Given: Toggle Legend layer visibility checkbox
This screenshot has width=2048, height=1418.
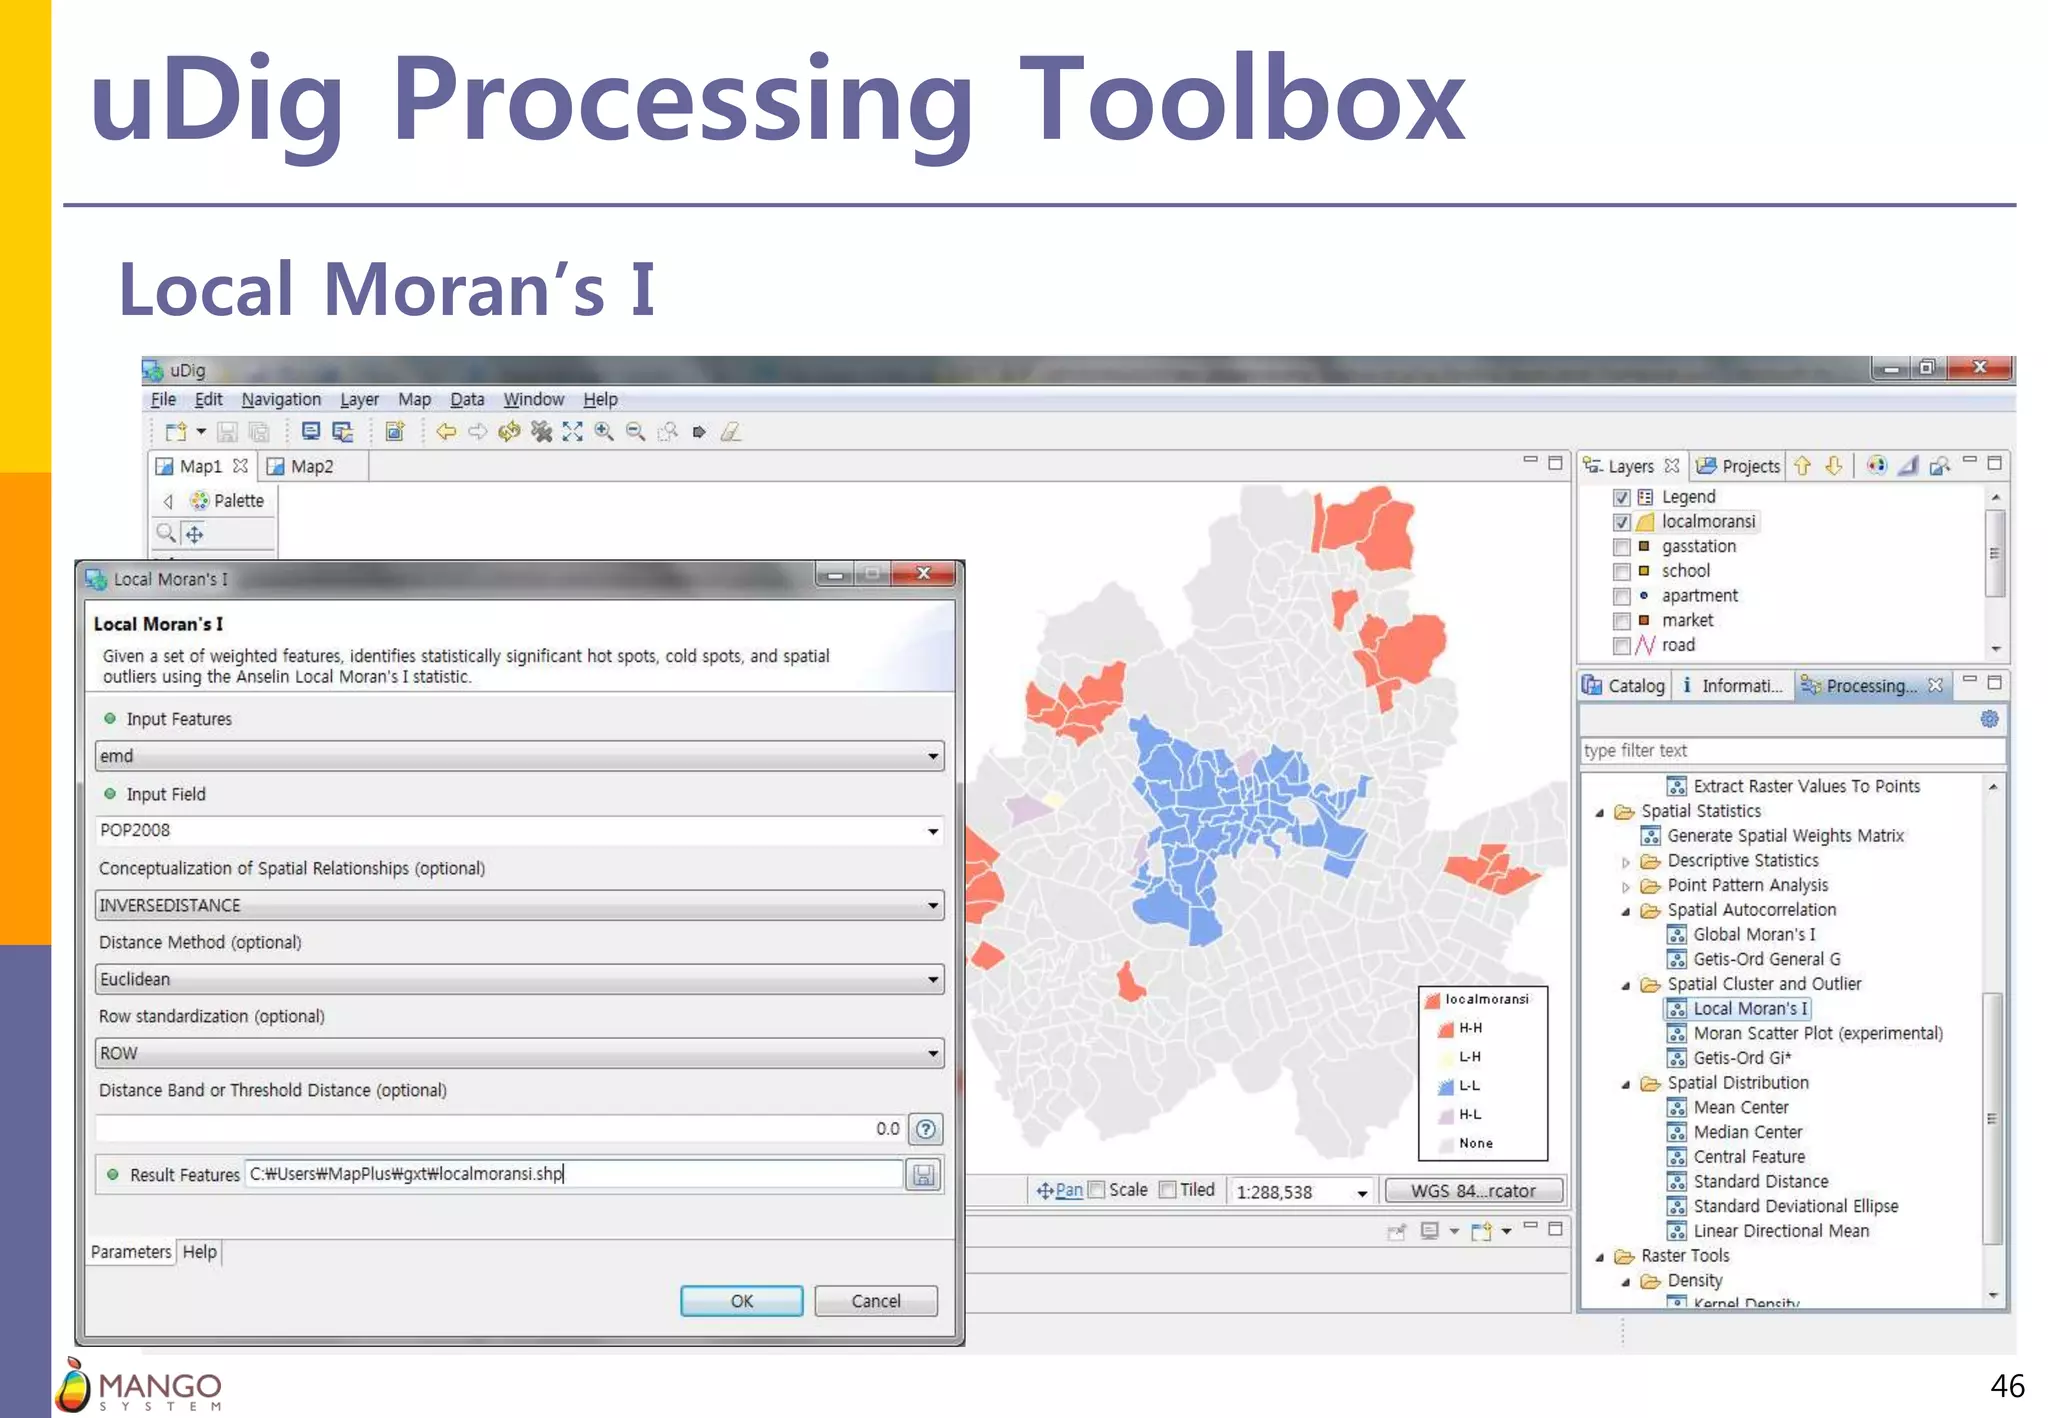Looking at the screenshot, I should pyautogui.click(x=1622, y=497).
